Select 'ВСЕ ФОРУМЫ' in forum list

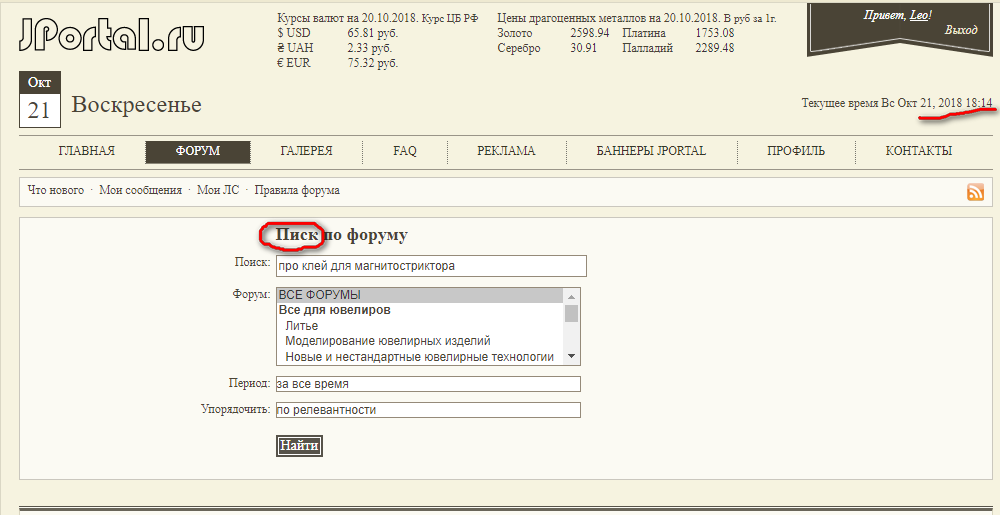[421, 295]
